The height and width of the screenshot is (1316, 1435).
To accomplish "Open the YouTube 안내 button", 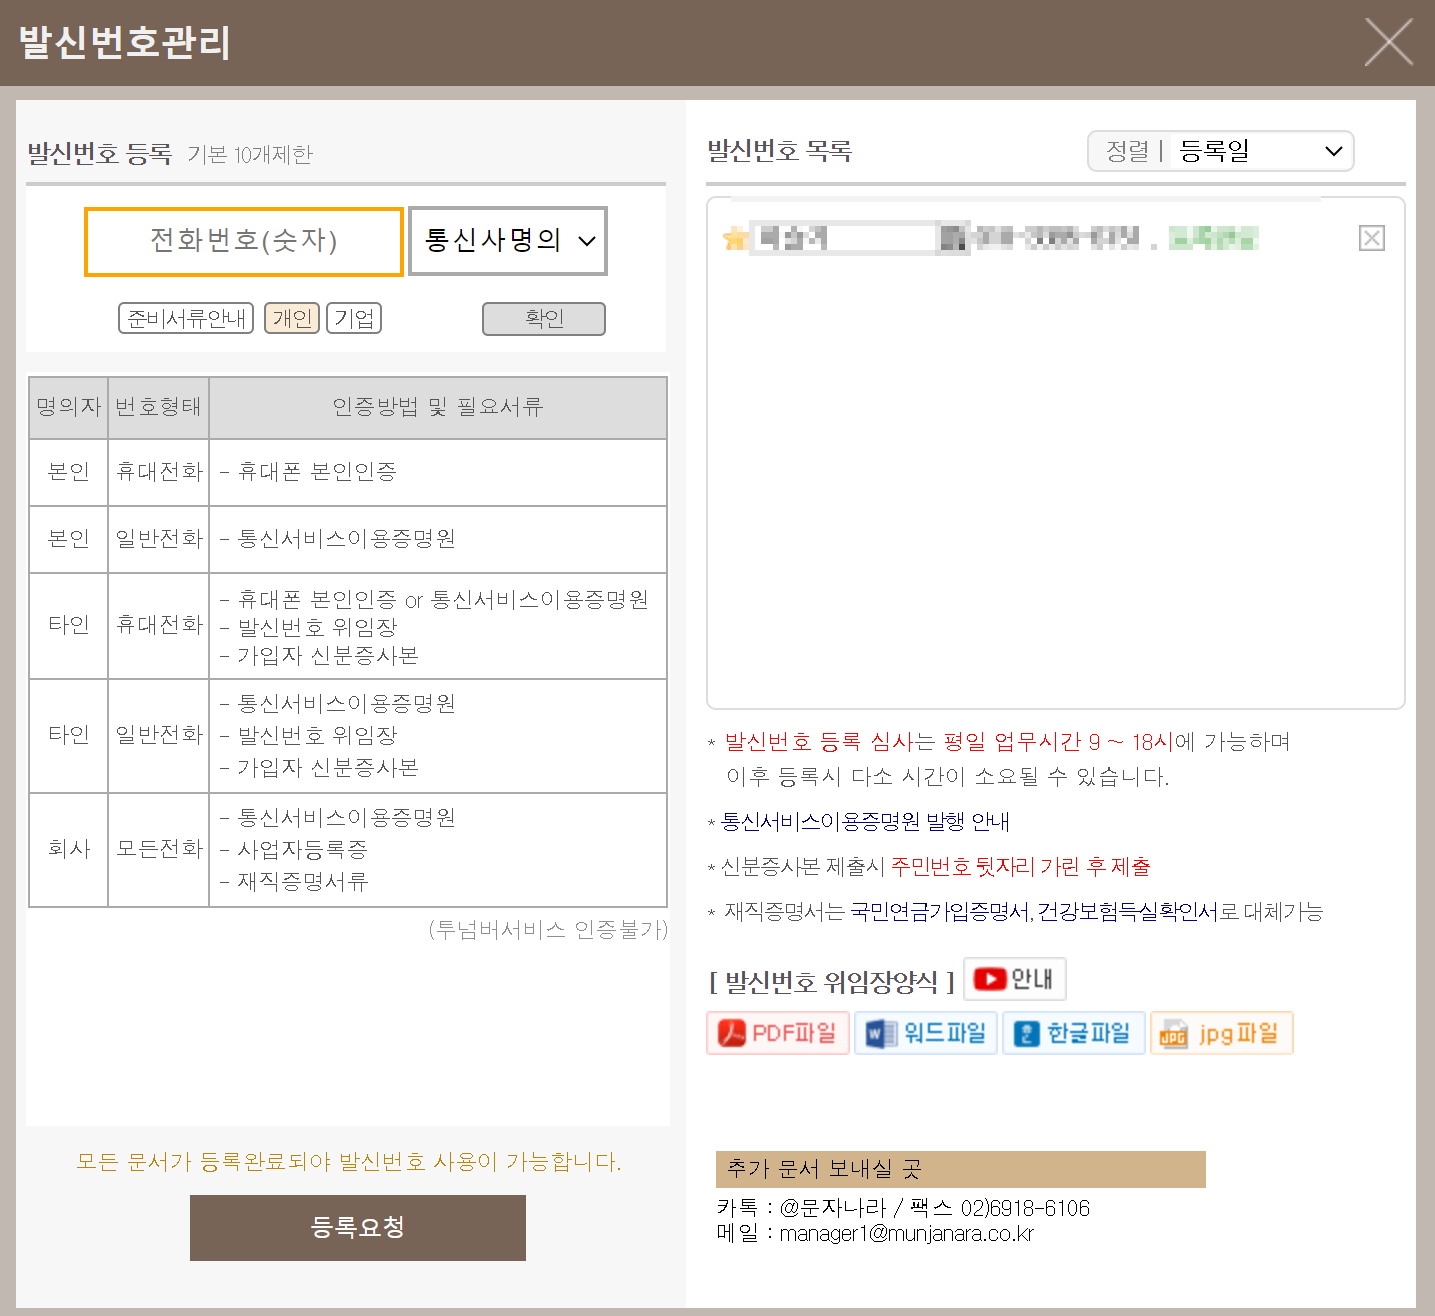I will (1015, 979).
